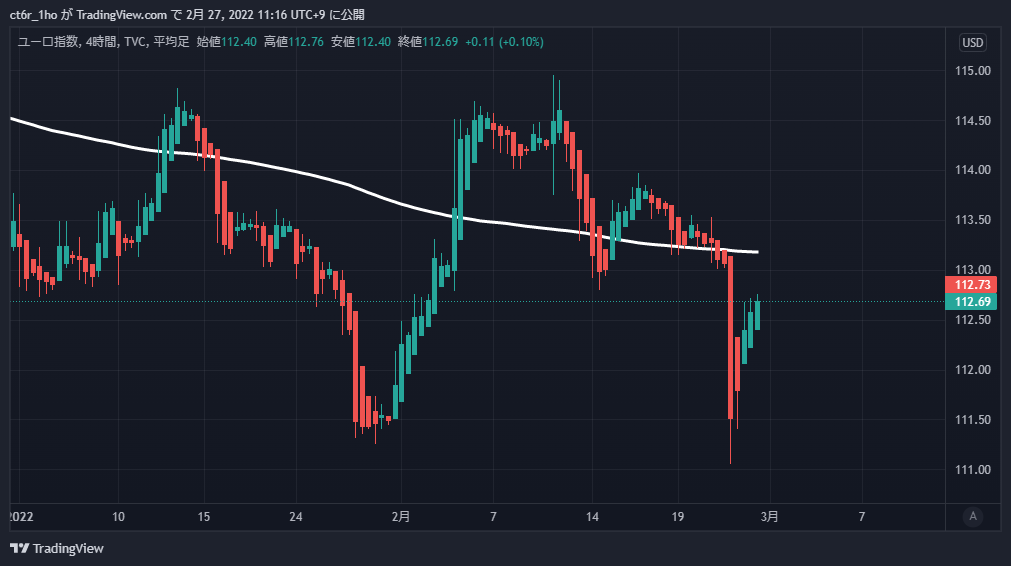Click 115.00 on the price axis
Viewport: 1011px width, 566px height.
[972, 71]
